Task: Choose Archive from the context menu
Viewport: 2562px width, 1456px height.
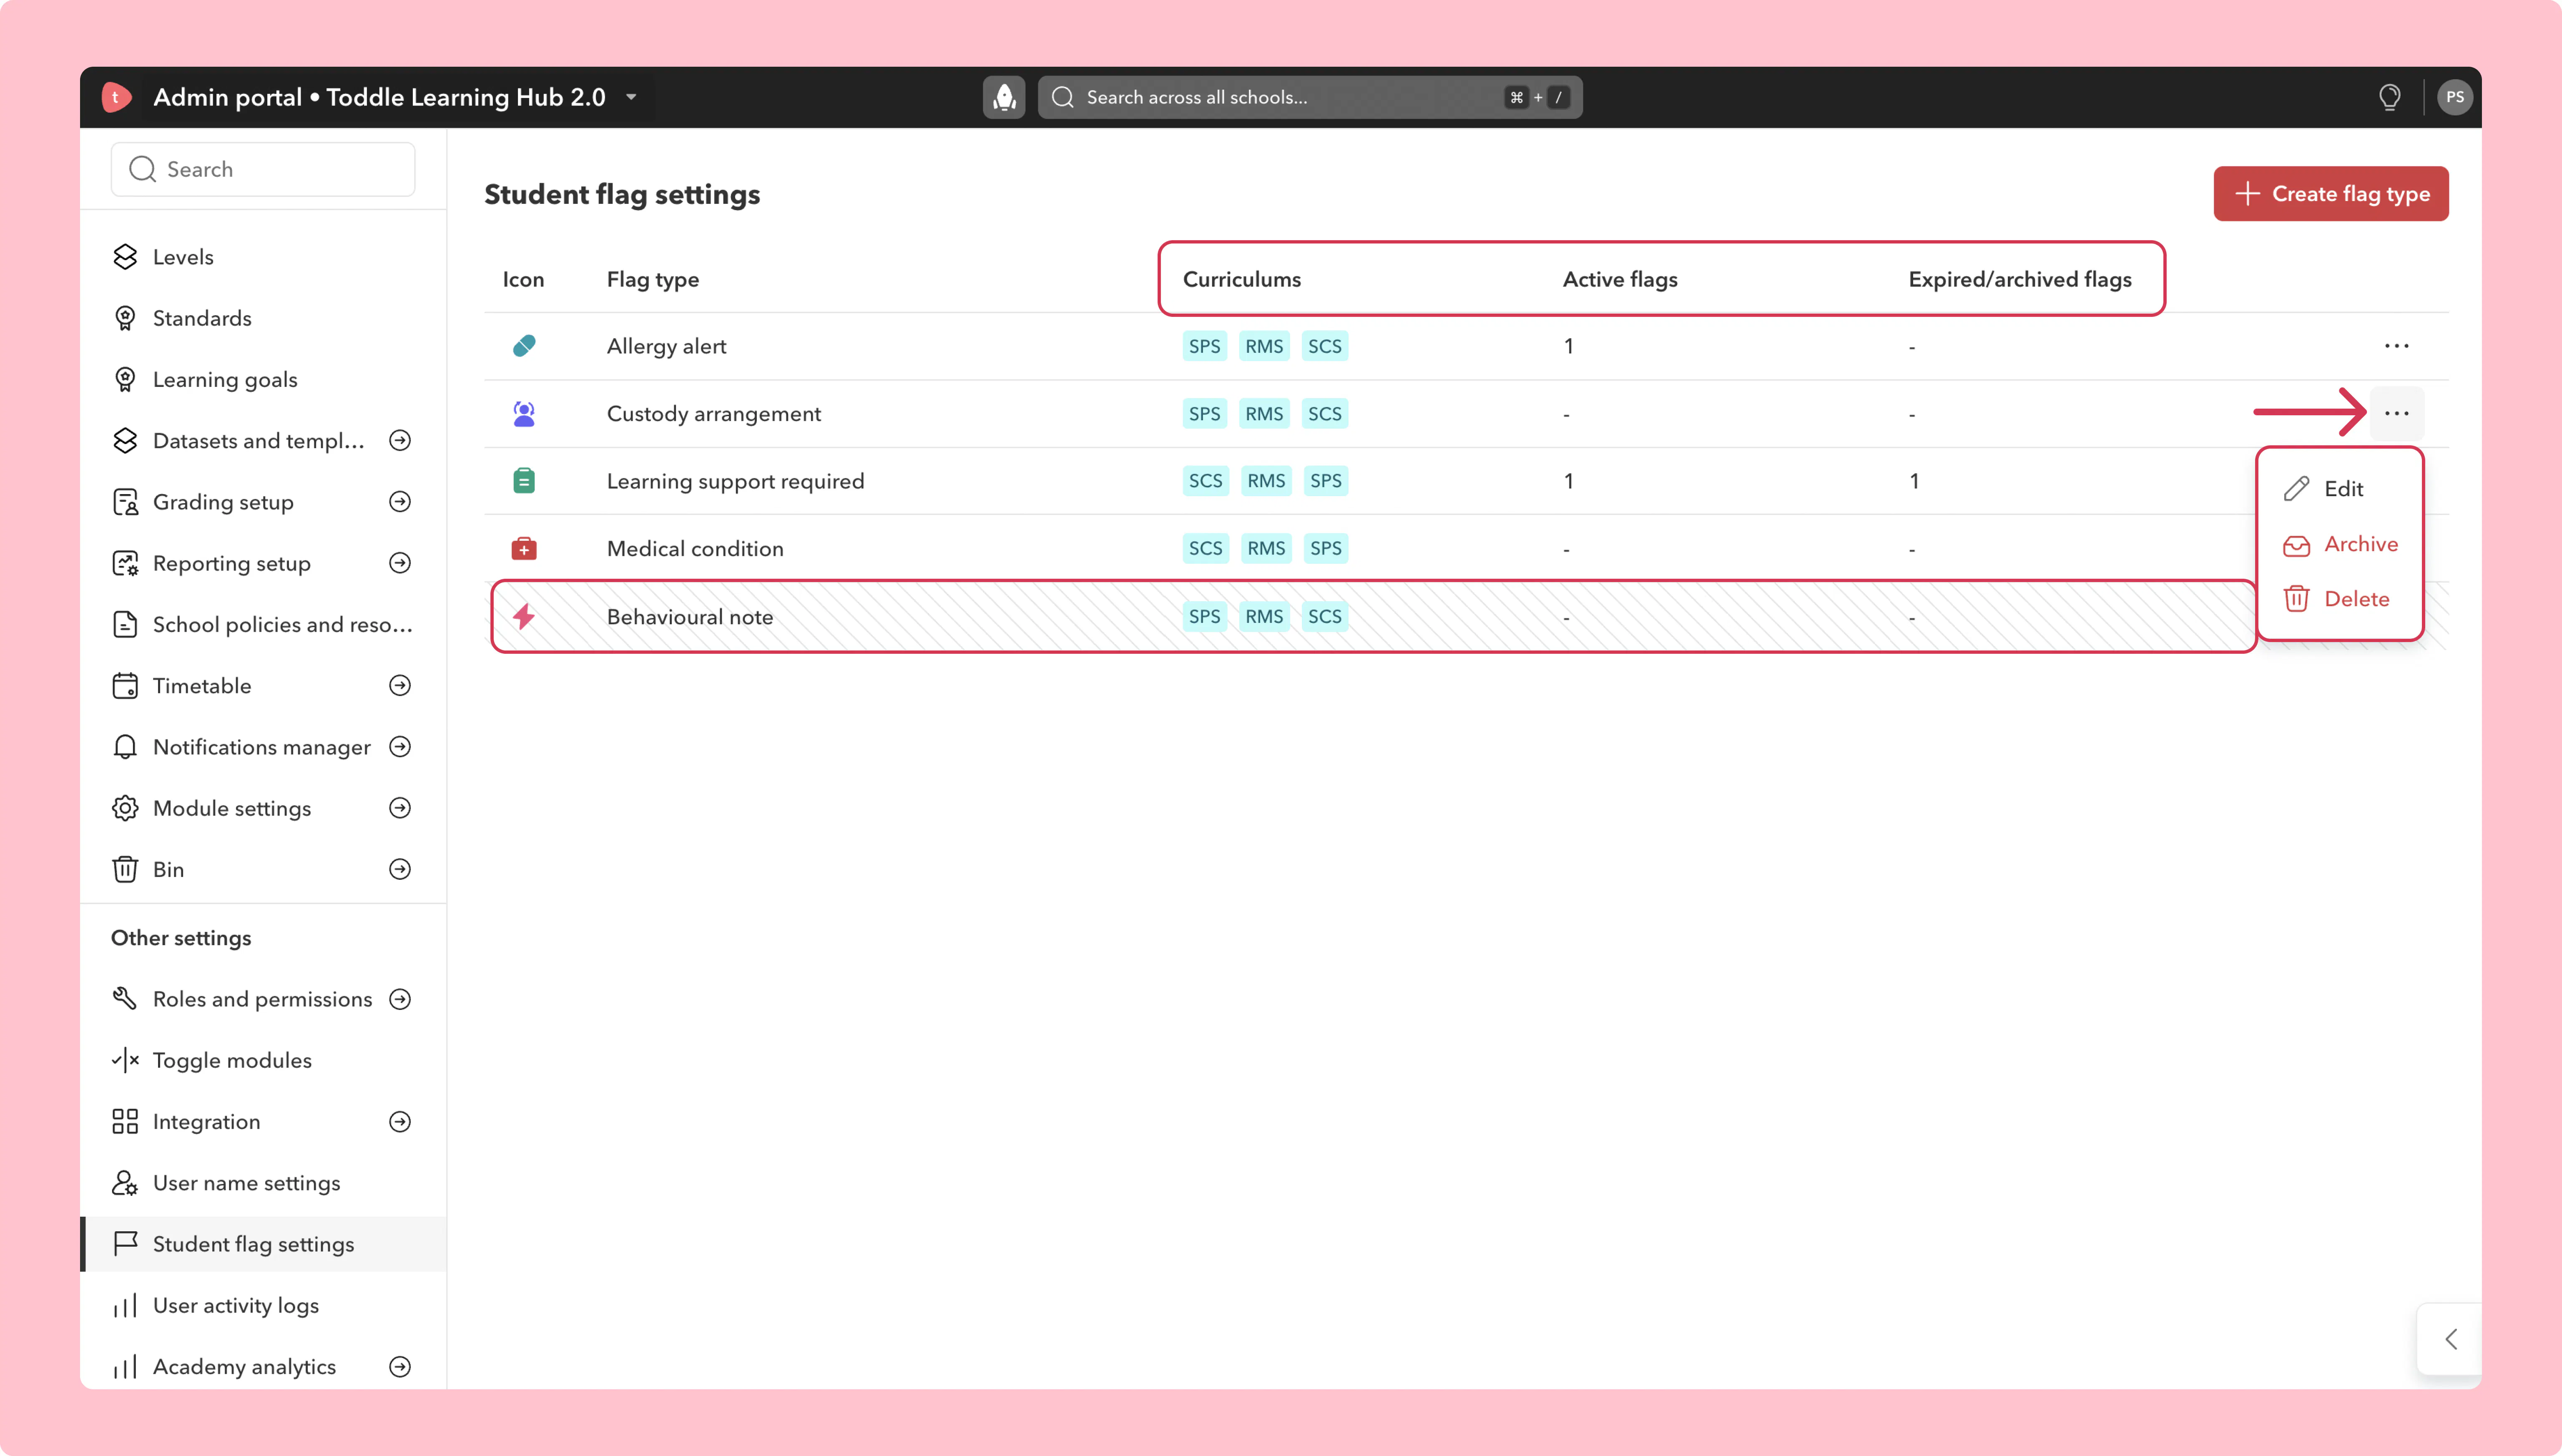Action: pos(2340,544)
